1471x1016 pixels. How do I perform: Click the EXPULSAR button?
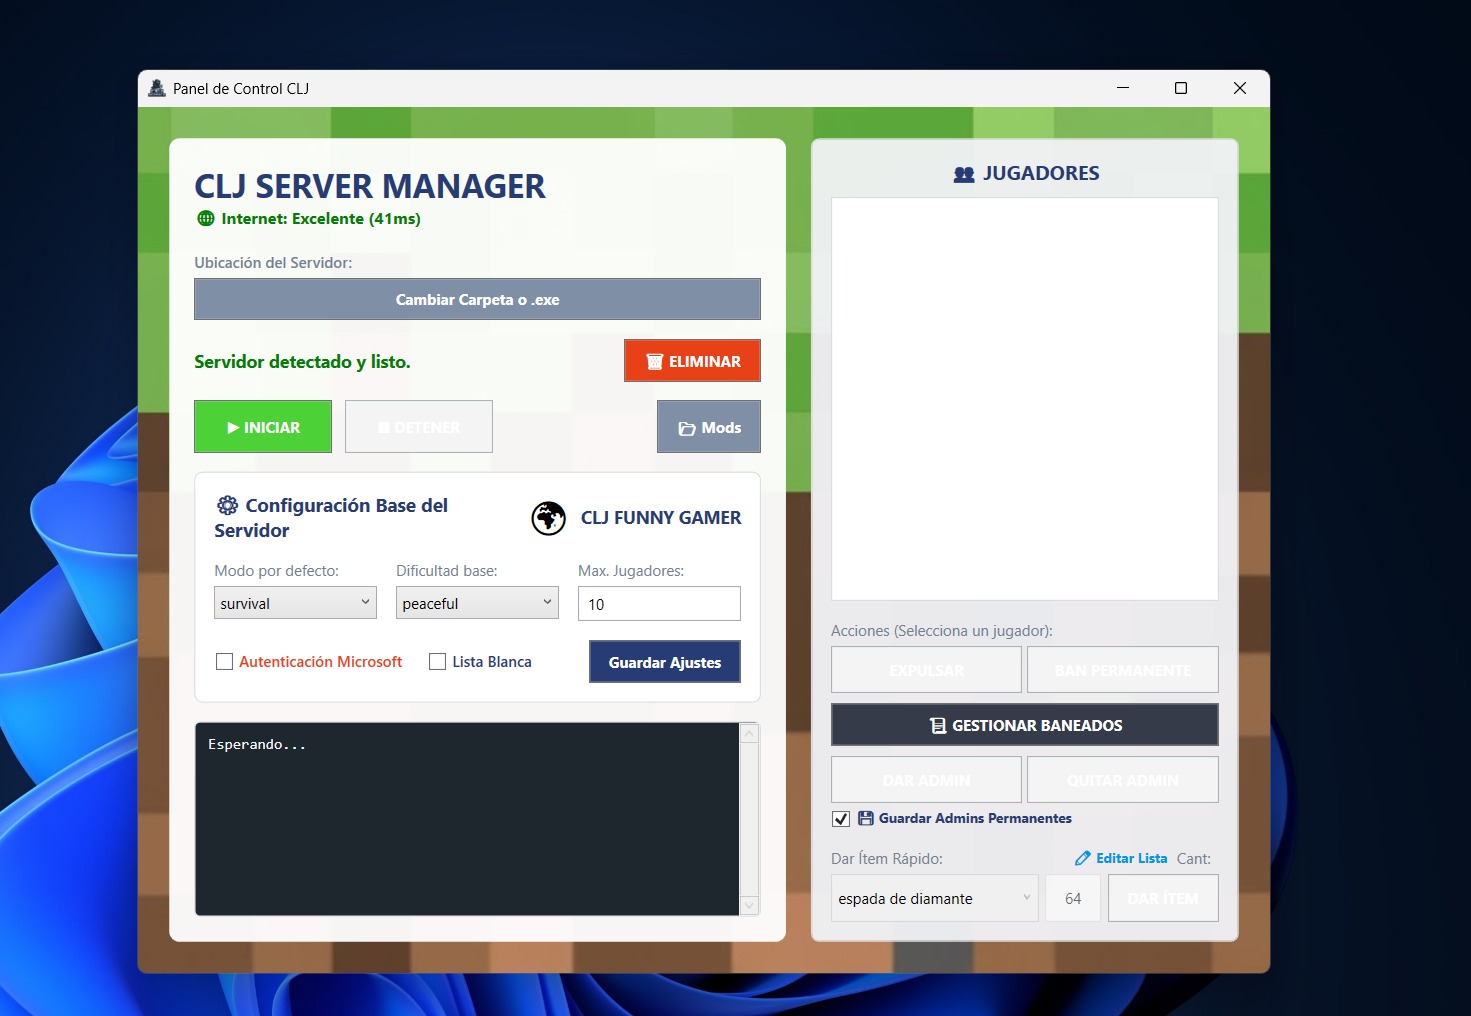pos(926,670)
